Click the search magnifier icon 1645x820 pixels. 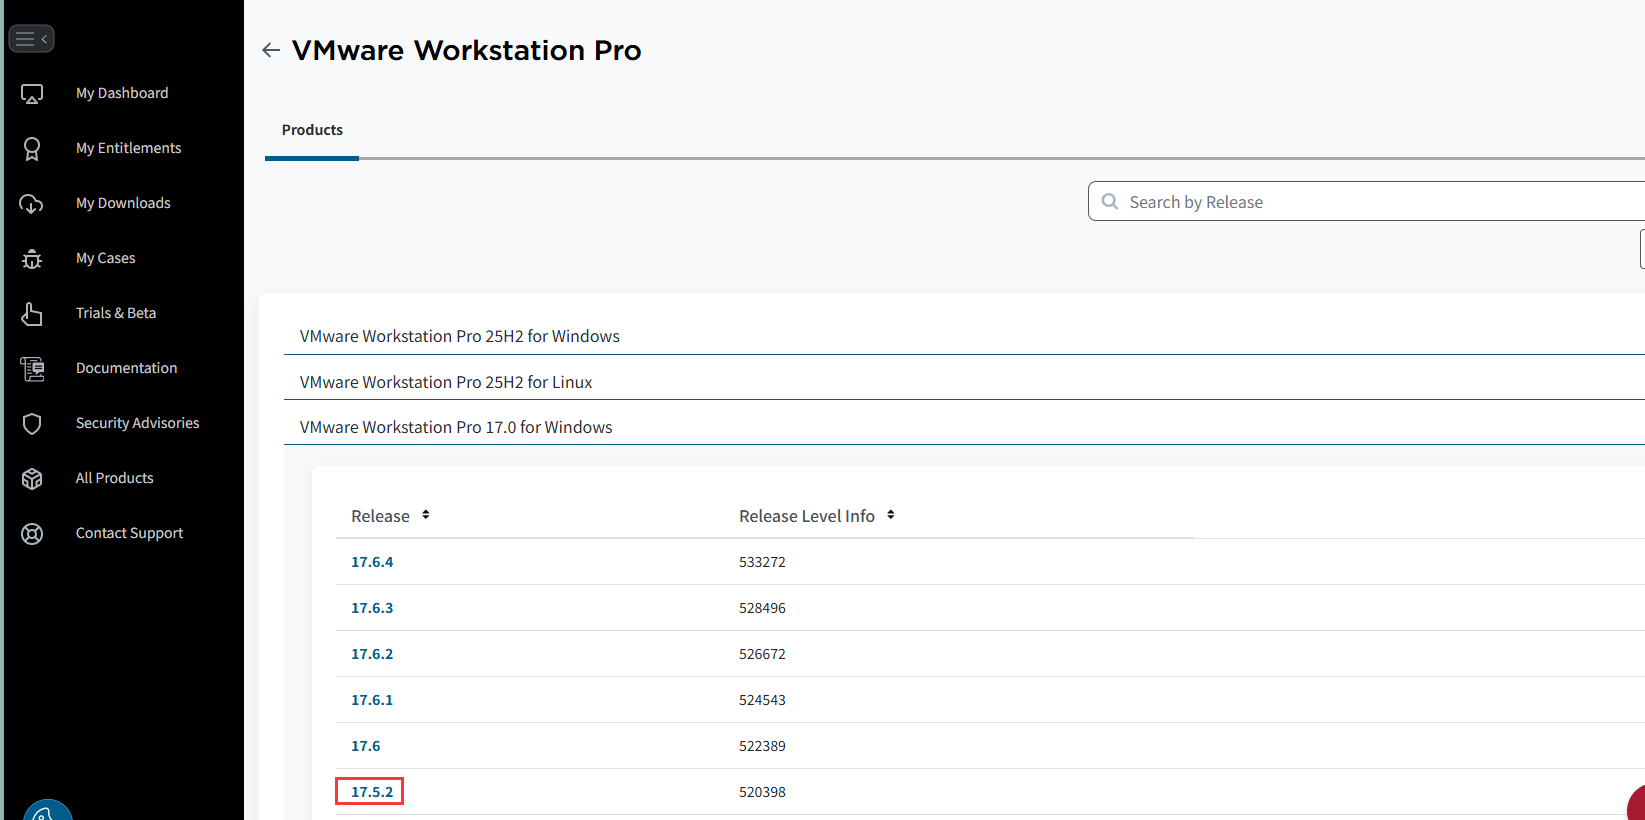(x=1110, y=202)
